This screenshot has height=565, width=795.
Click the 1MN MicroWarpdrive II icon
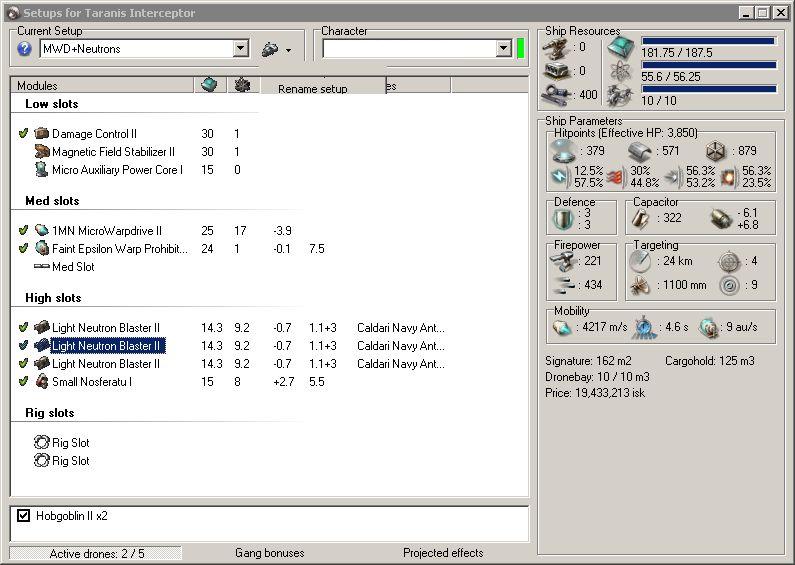click(x=42, y=230)
